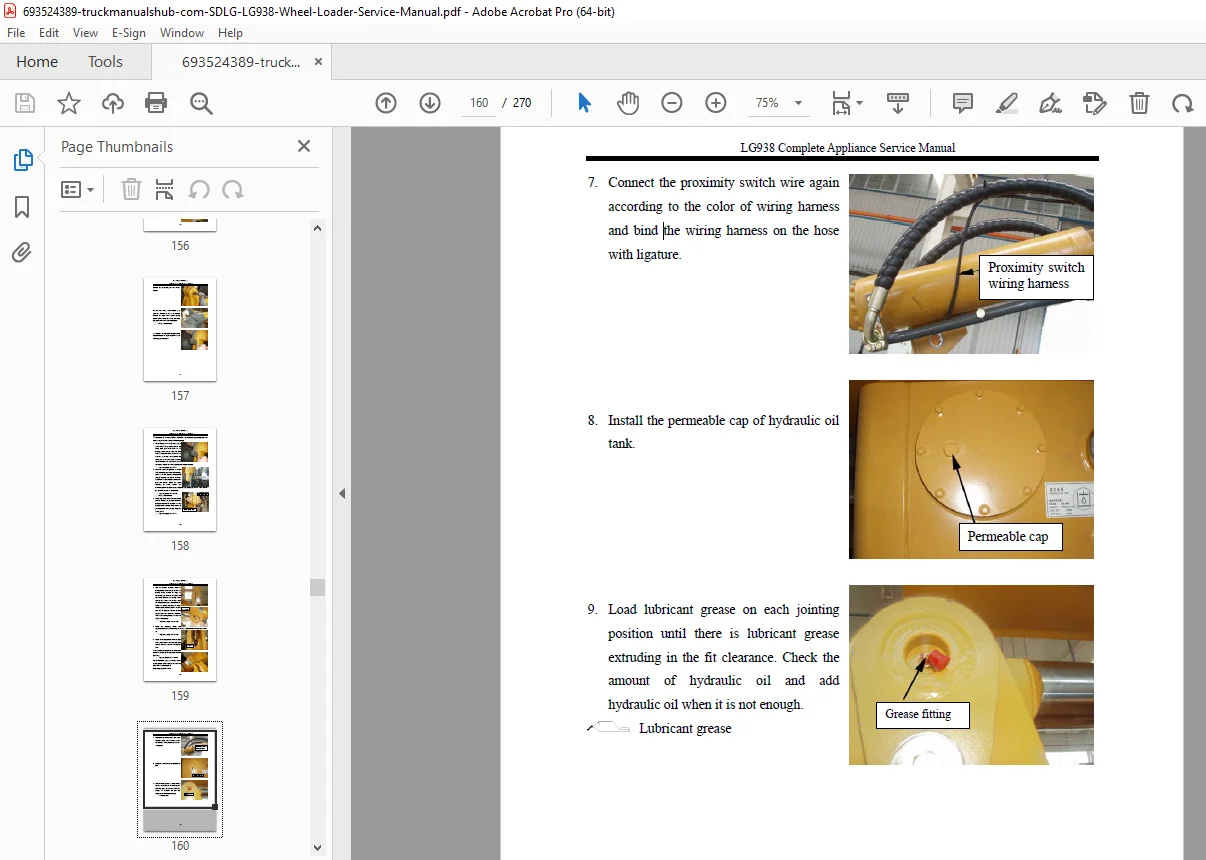Select the highlighter pen tool

(x=1007, y=103)
